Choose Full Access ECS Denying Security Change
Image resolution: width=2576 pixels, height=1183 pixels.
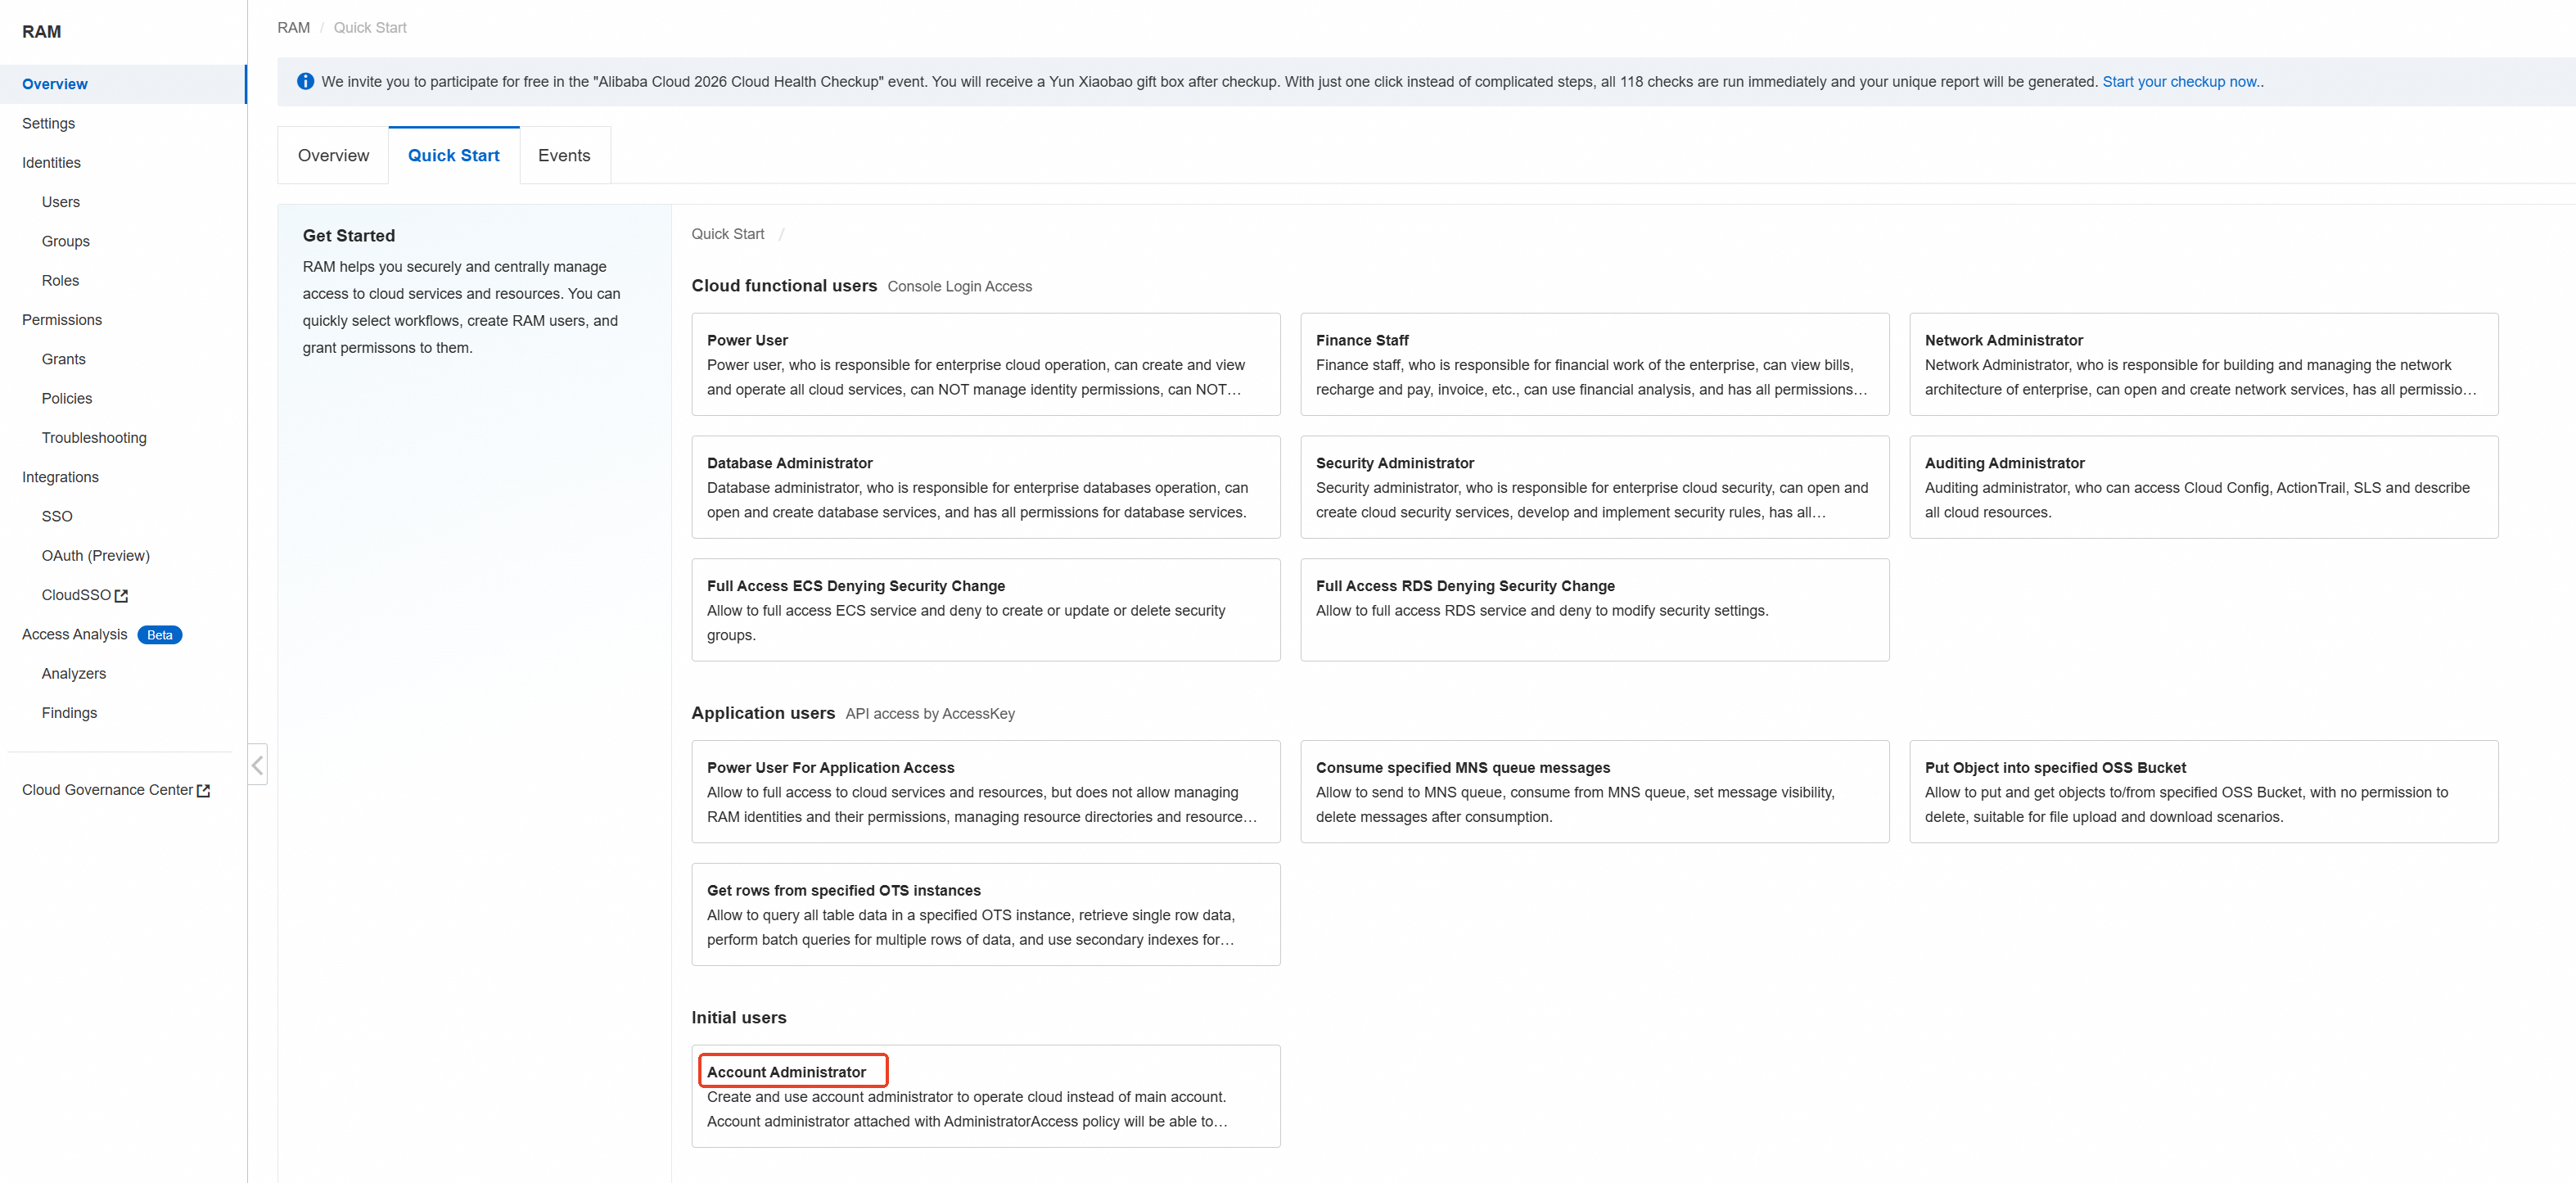click(x=985, y=610)
